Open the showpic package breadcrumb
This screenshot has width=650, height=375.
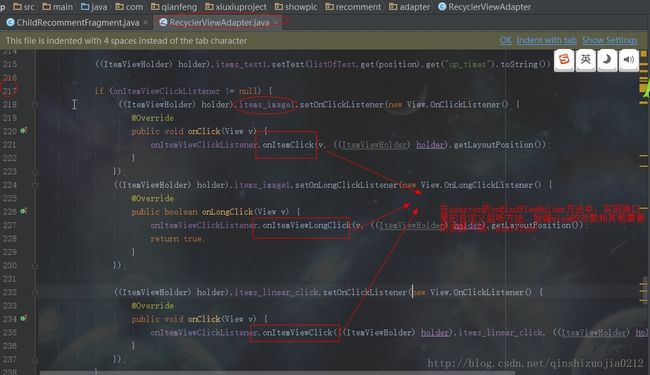[x=296, y=7]
